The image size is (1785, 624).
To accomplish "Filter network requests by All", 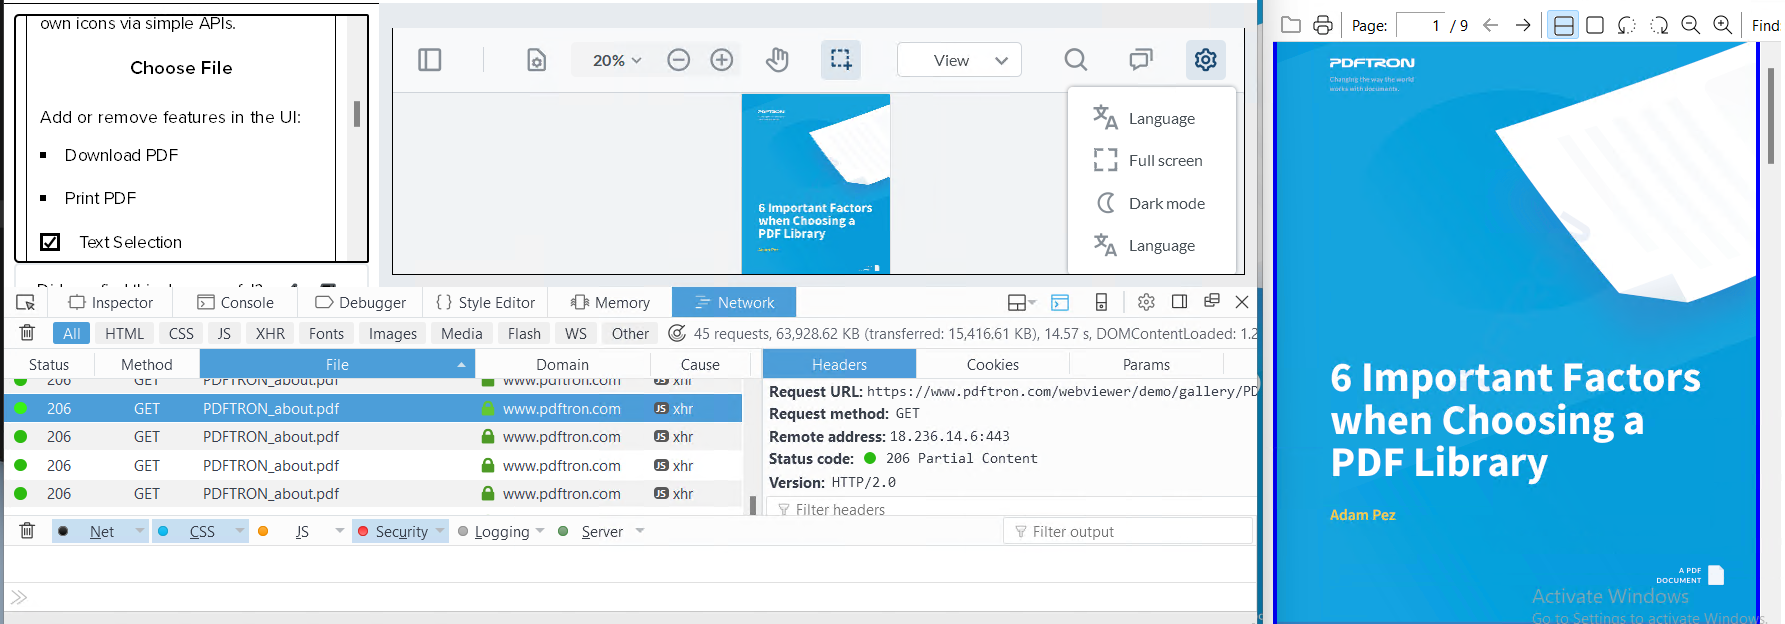I will pyautogui.click(x=72, y=334).
